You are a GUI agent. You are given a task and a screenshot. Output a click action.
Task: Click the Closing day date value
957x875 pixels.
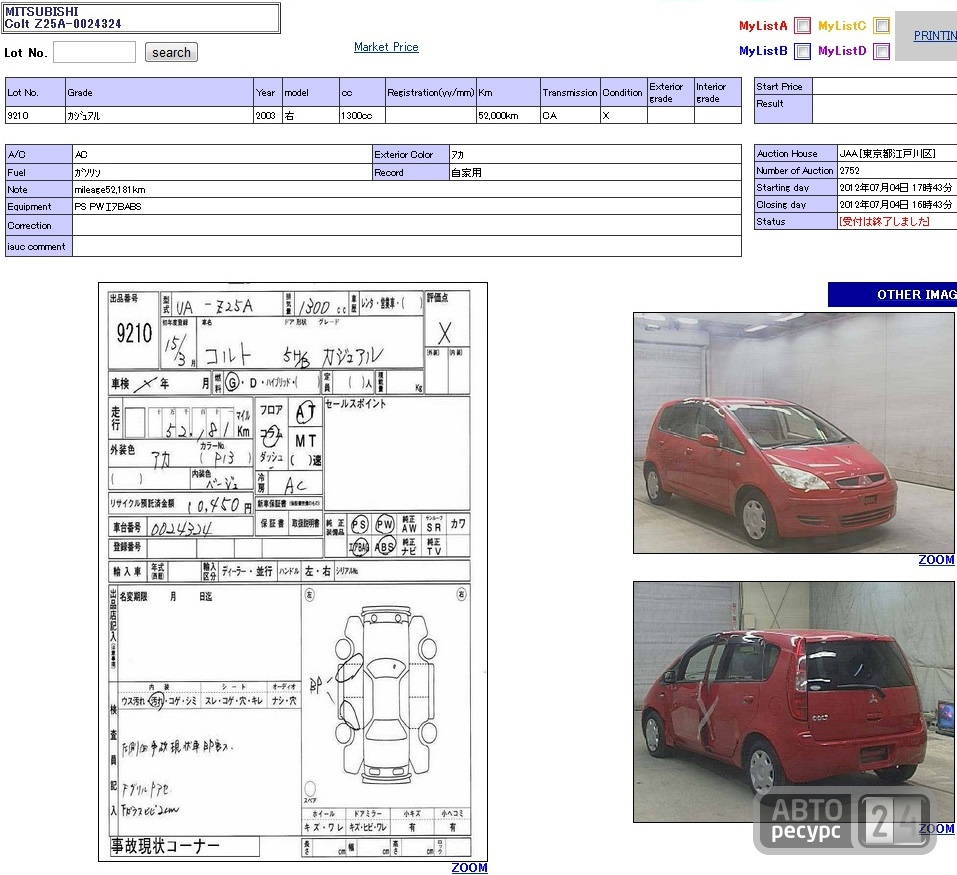tap(895, 205)
